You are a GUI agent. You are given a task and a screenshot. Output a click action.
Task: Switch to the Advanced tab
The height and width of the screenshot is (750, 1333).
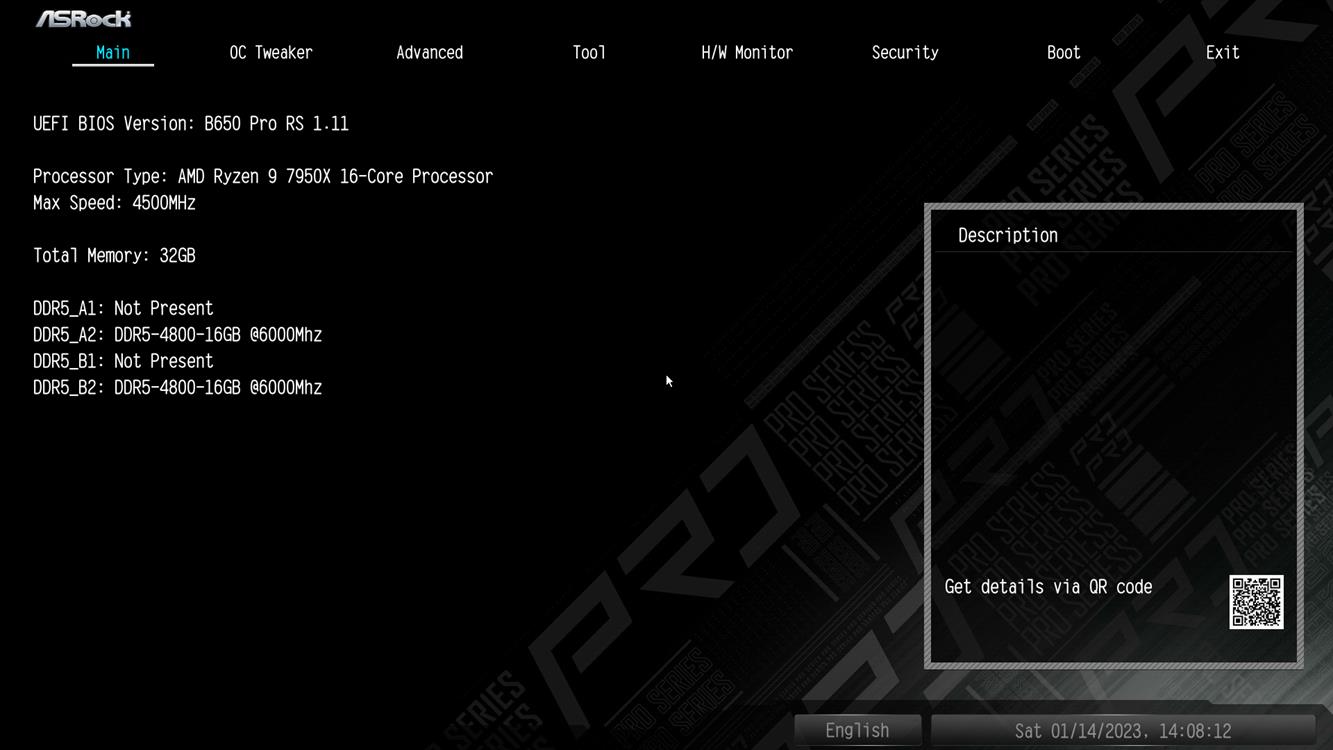[x=429, y=53]
